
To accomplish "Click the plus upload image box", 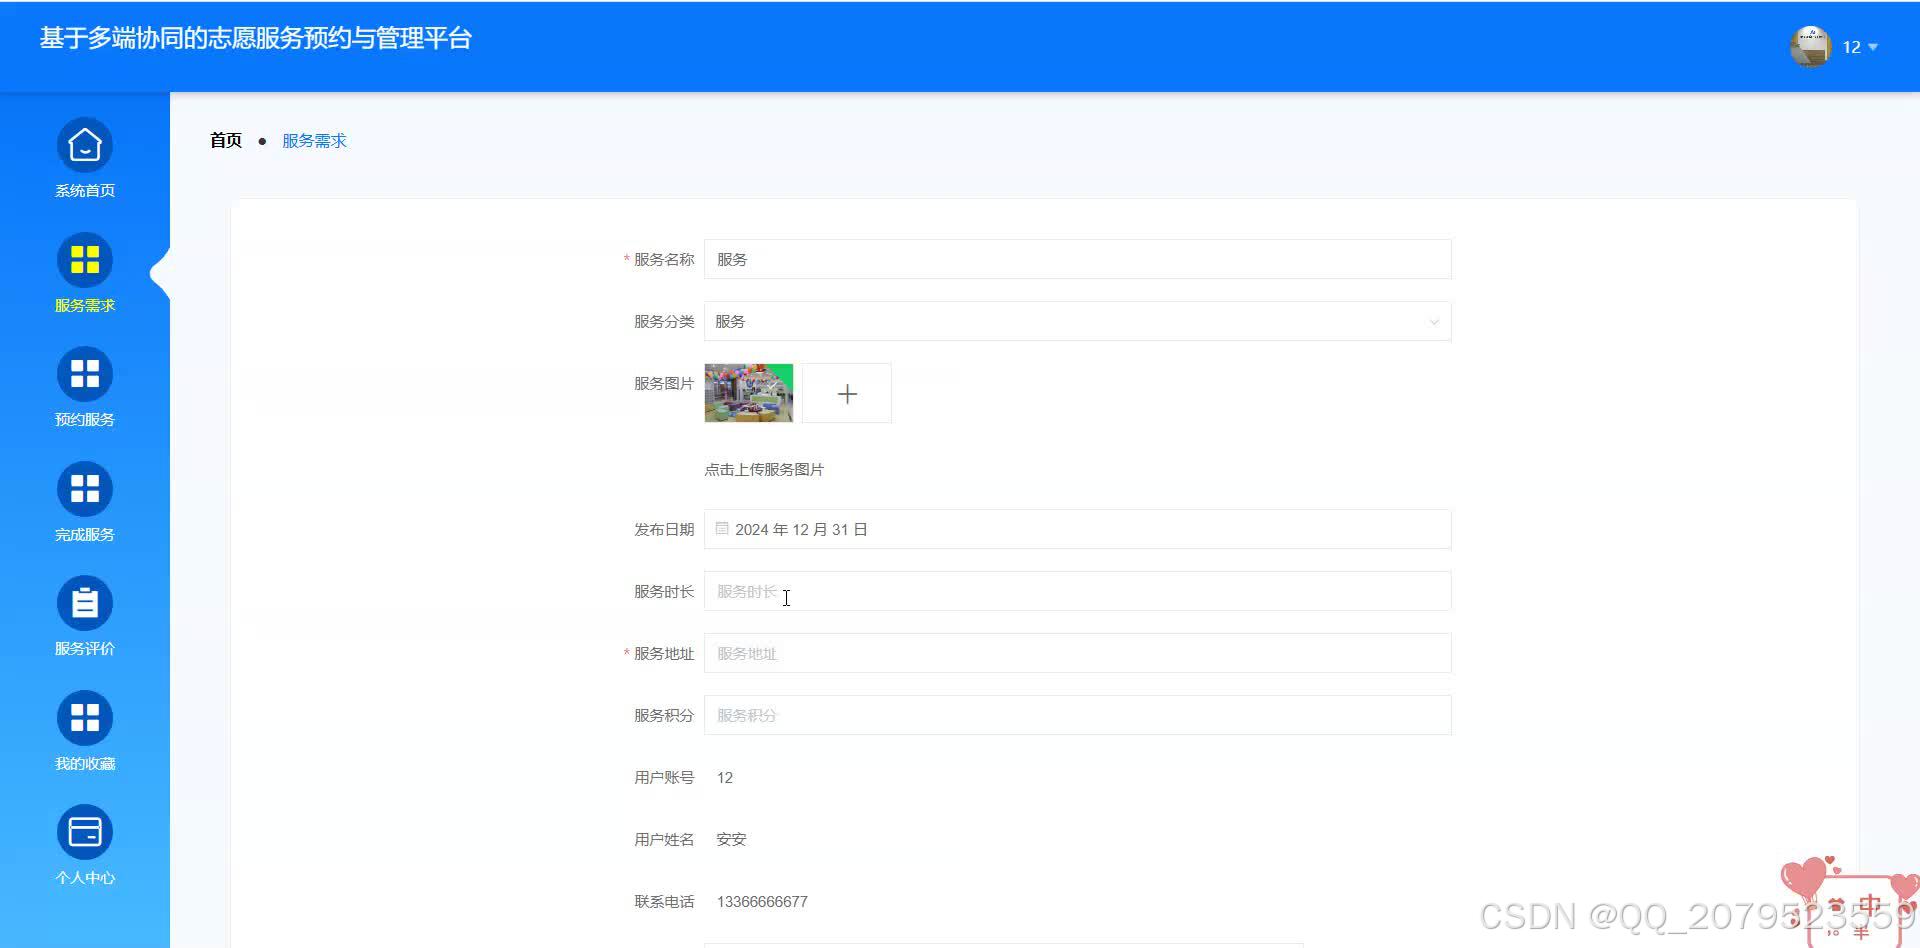I will click(x=847, y=393).
